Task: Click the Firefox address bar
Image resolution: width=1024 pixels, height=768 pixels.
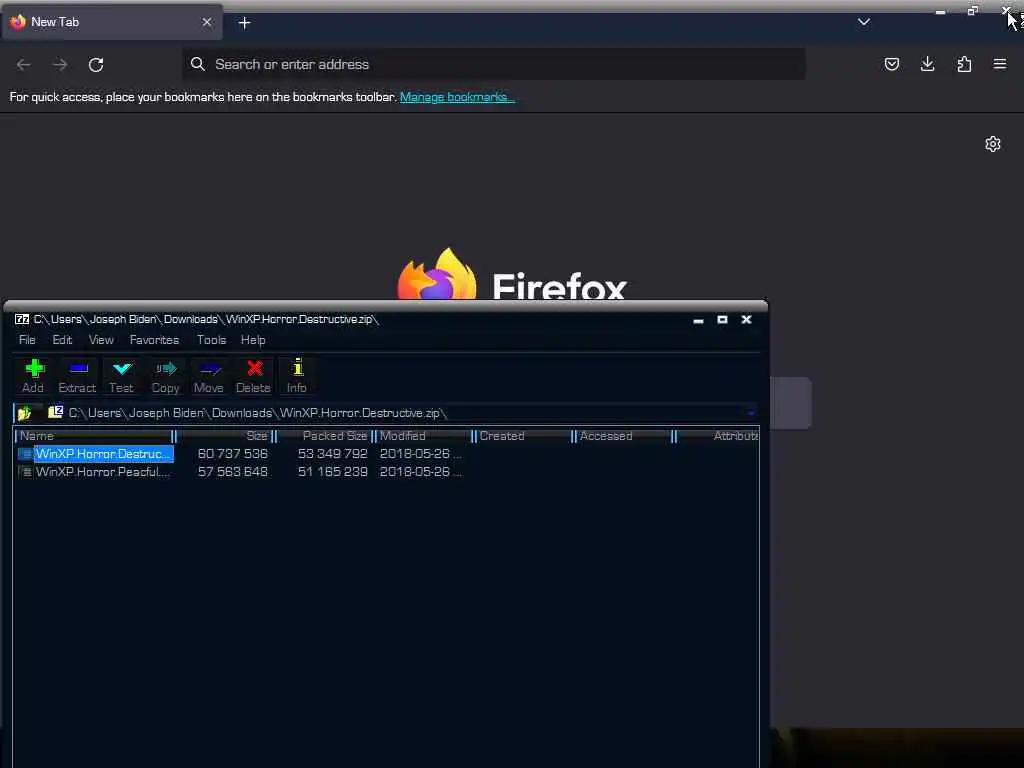Action: pyautogui.click(x=494, y=64)
